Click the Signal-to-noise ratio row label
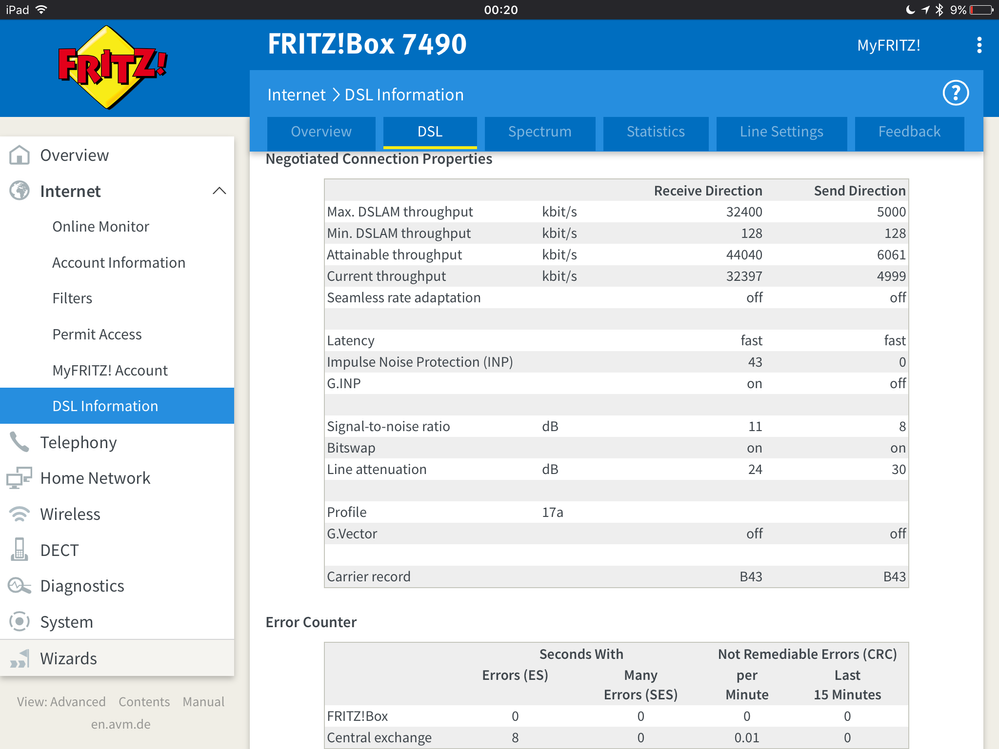Viewport: 999px width, 749px height. pos(388,426)
